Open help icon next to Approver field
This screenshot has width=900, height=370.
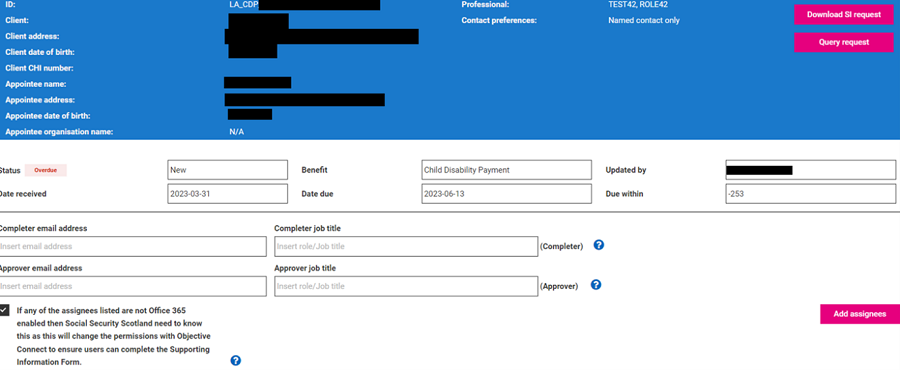tap(596, 285)
